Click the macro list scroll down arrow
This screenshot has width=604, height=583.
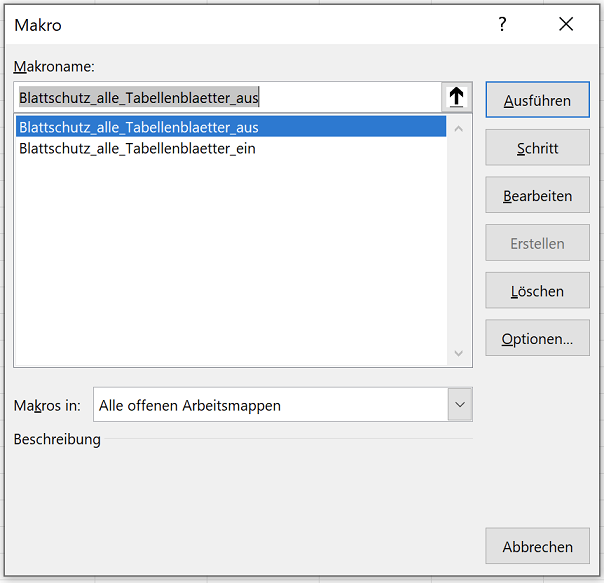(x=458, y=353)
